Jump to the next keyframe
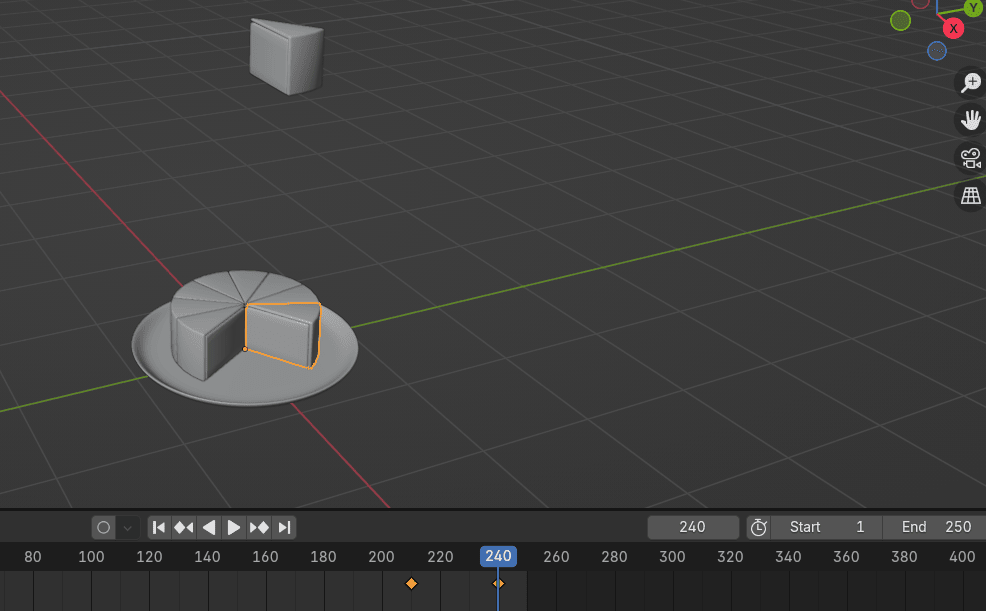This screenshot has width=986, height=611. (x=259, y=527)
